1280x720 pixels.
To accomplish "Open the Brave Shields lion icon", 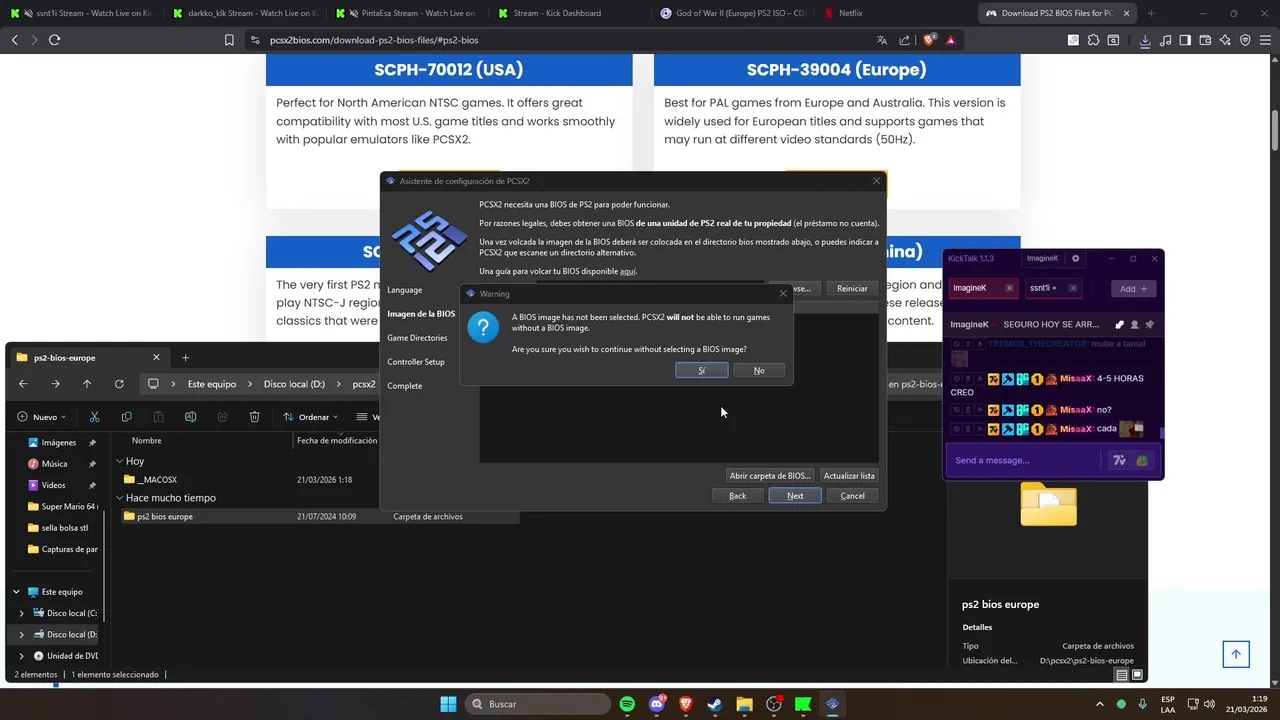I will 927,40.
